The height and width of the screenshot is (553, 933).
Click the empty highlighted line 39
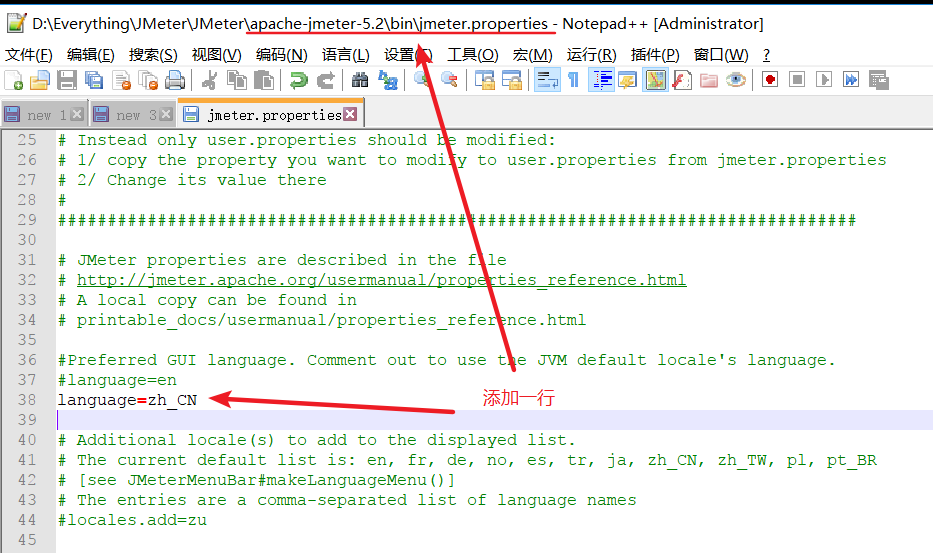495,420
